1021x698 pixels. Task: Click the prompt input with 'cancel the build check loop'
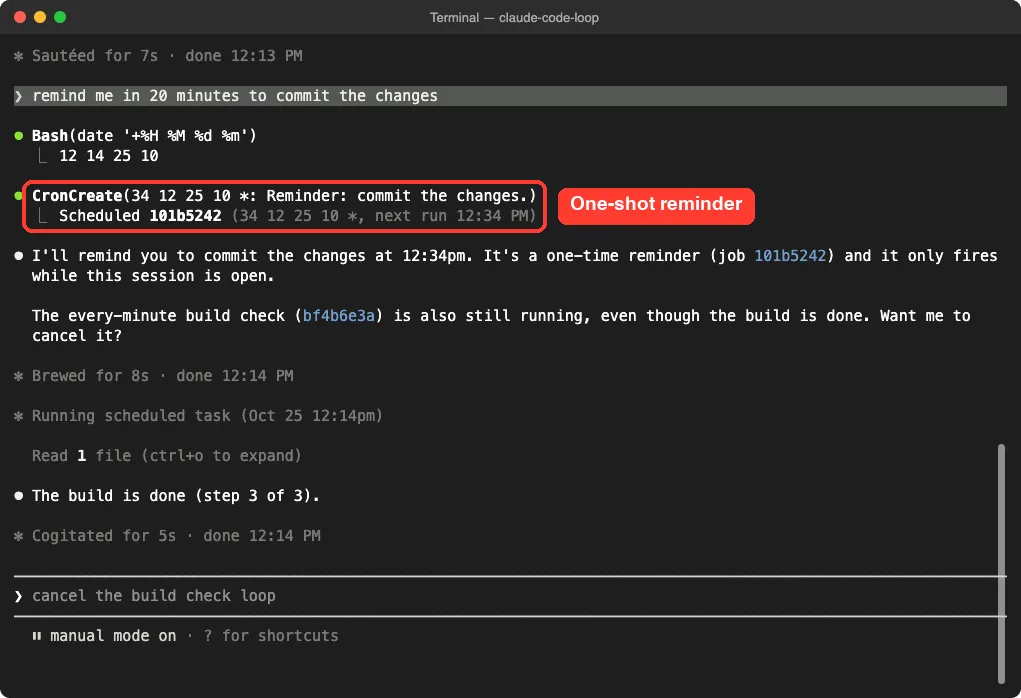pos(510,596)
